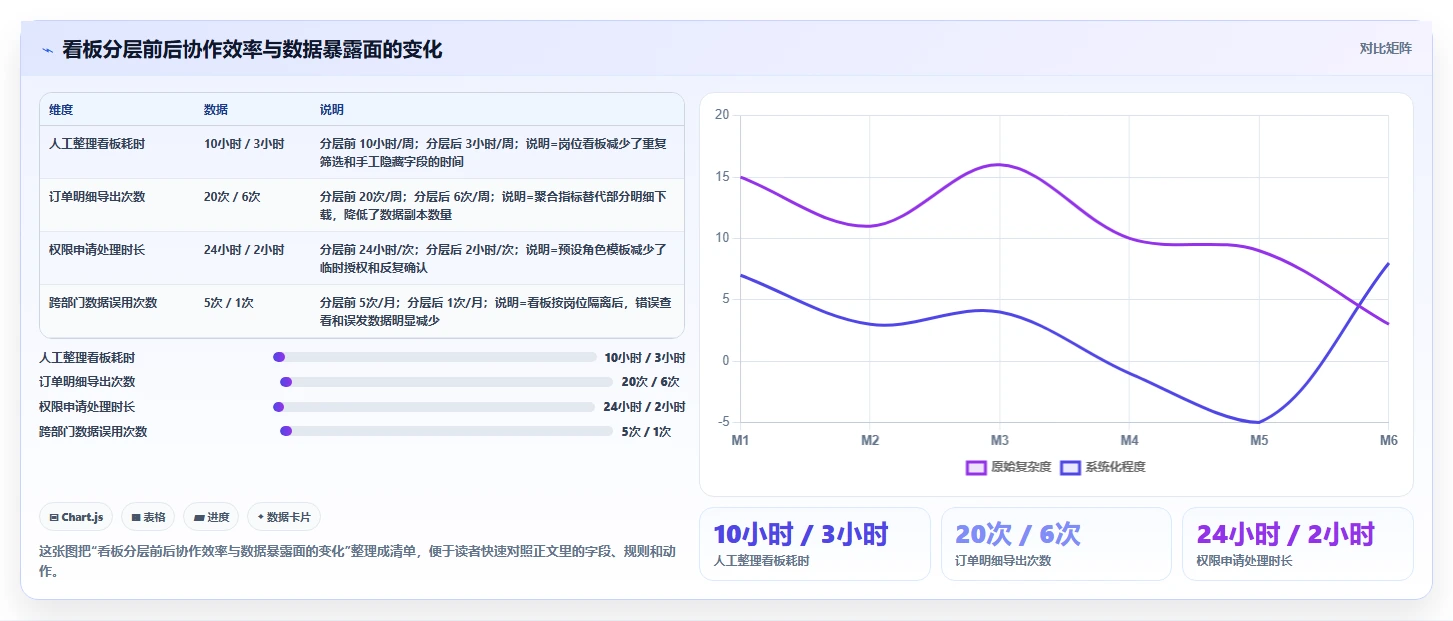Click the blue line low point at M5
Image resolution: width=1453 pixels, height=621 pixels.
[1259, 422]
